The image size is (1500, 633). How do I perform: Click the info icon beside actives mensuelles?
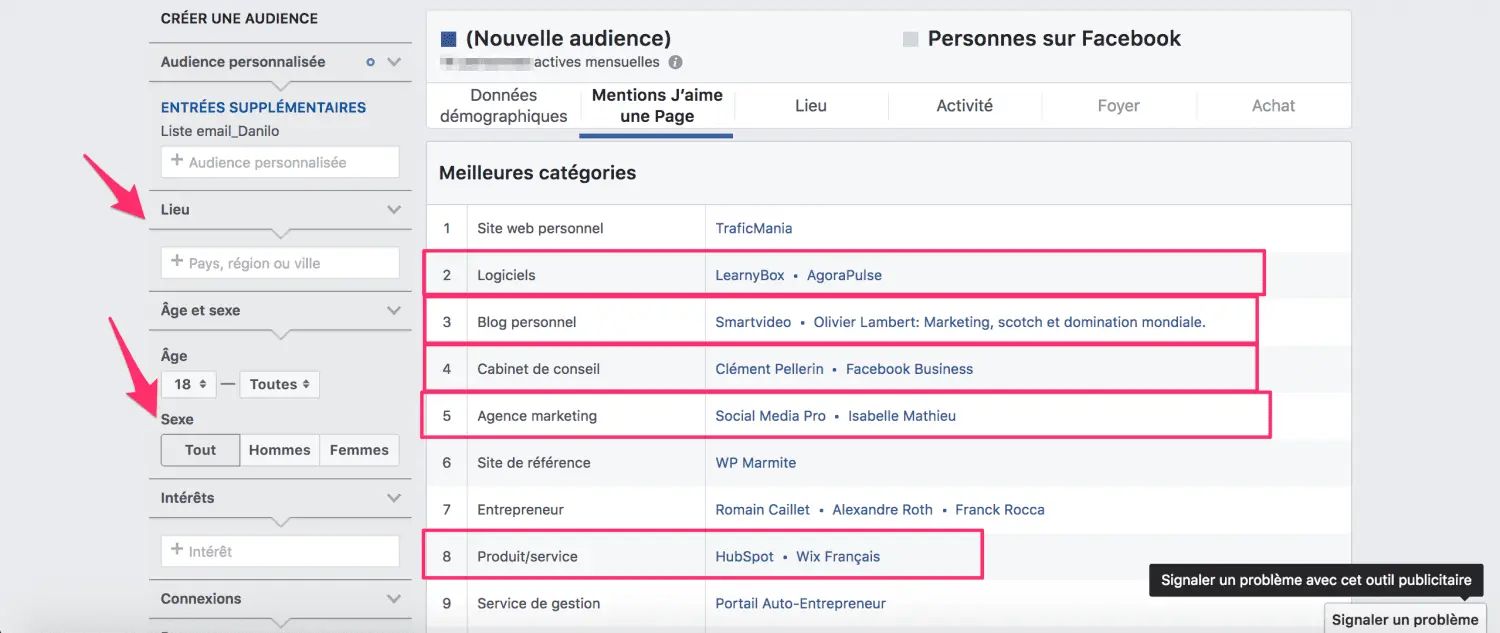675,62
